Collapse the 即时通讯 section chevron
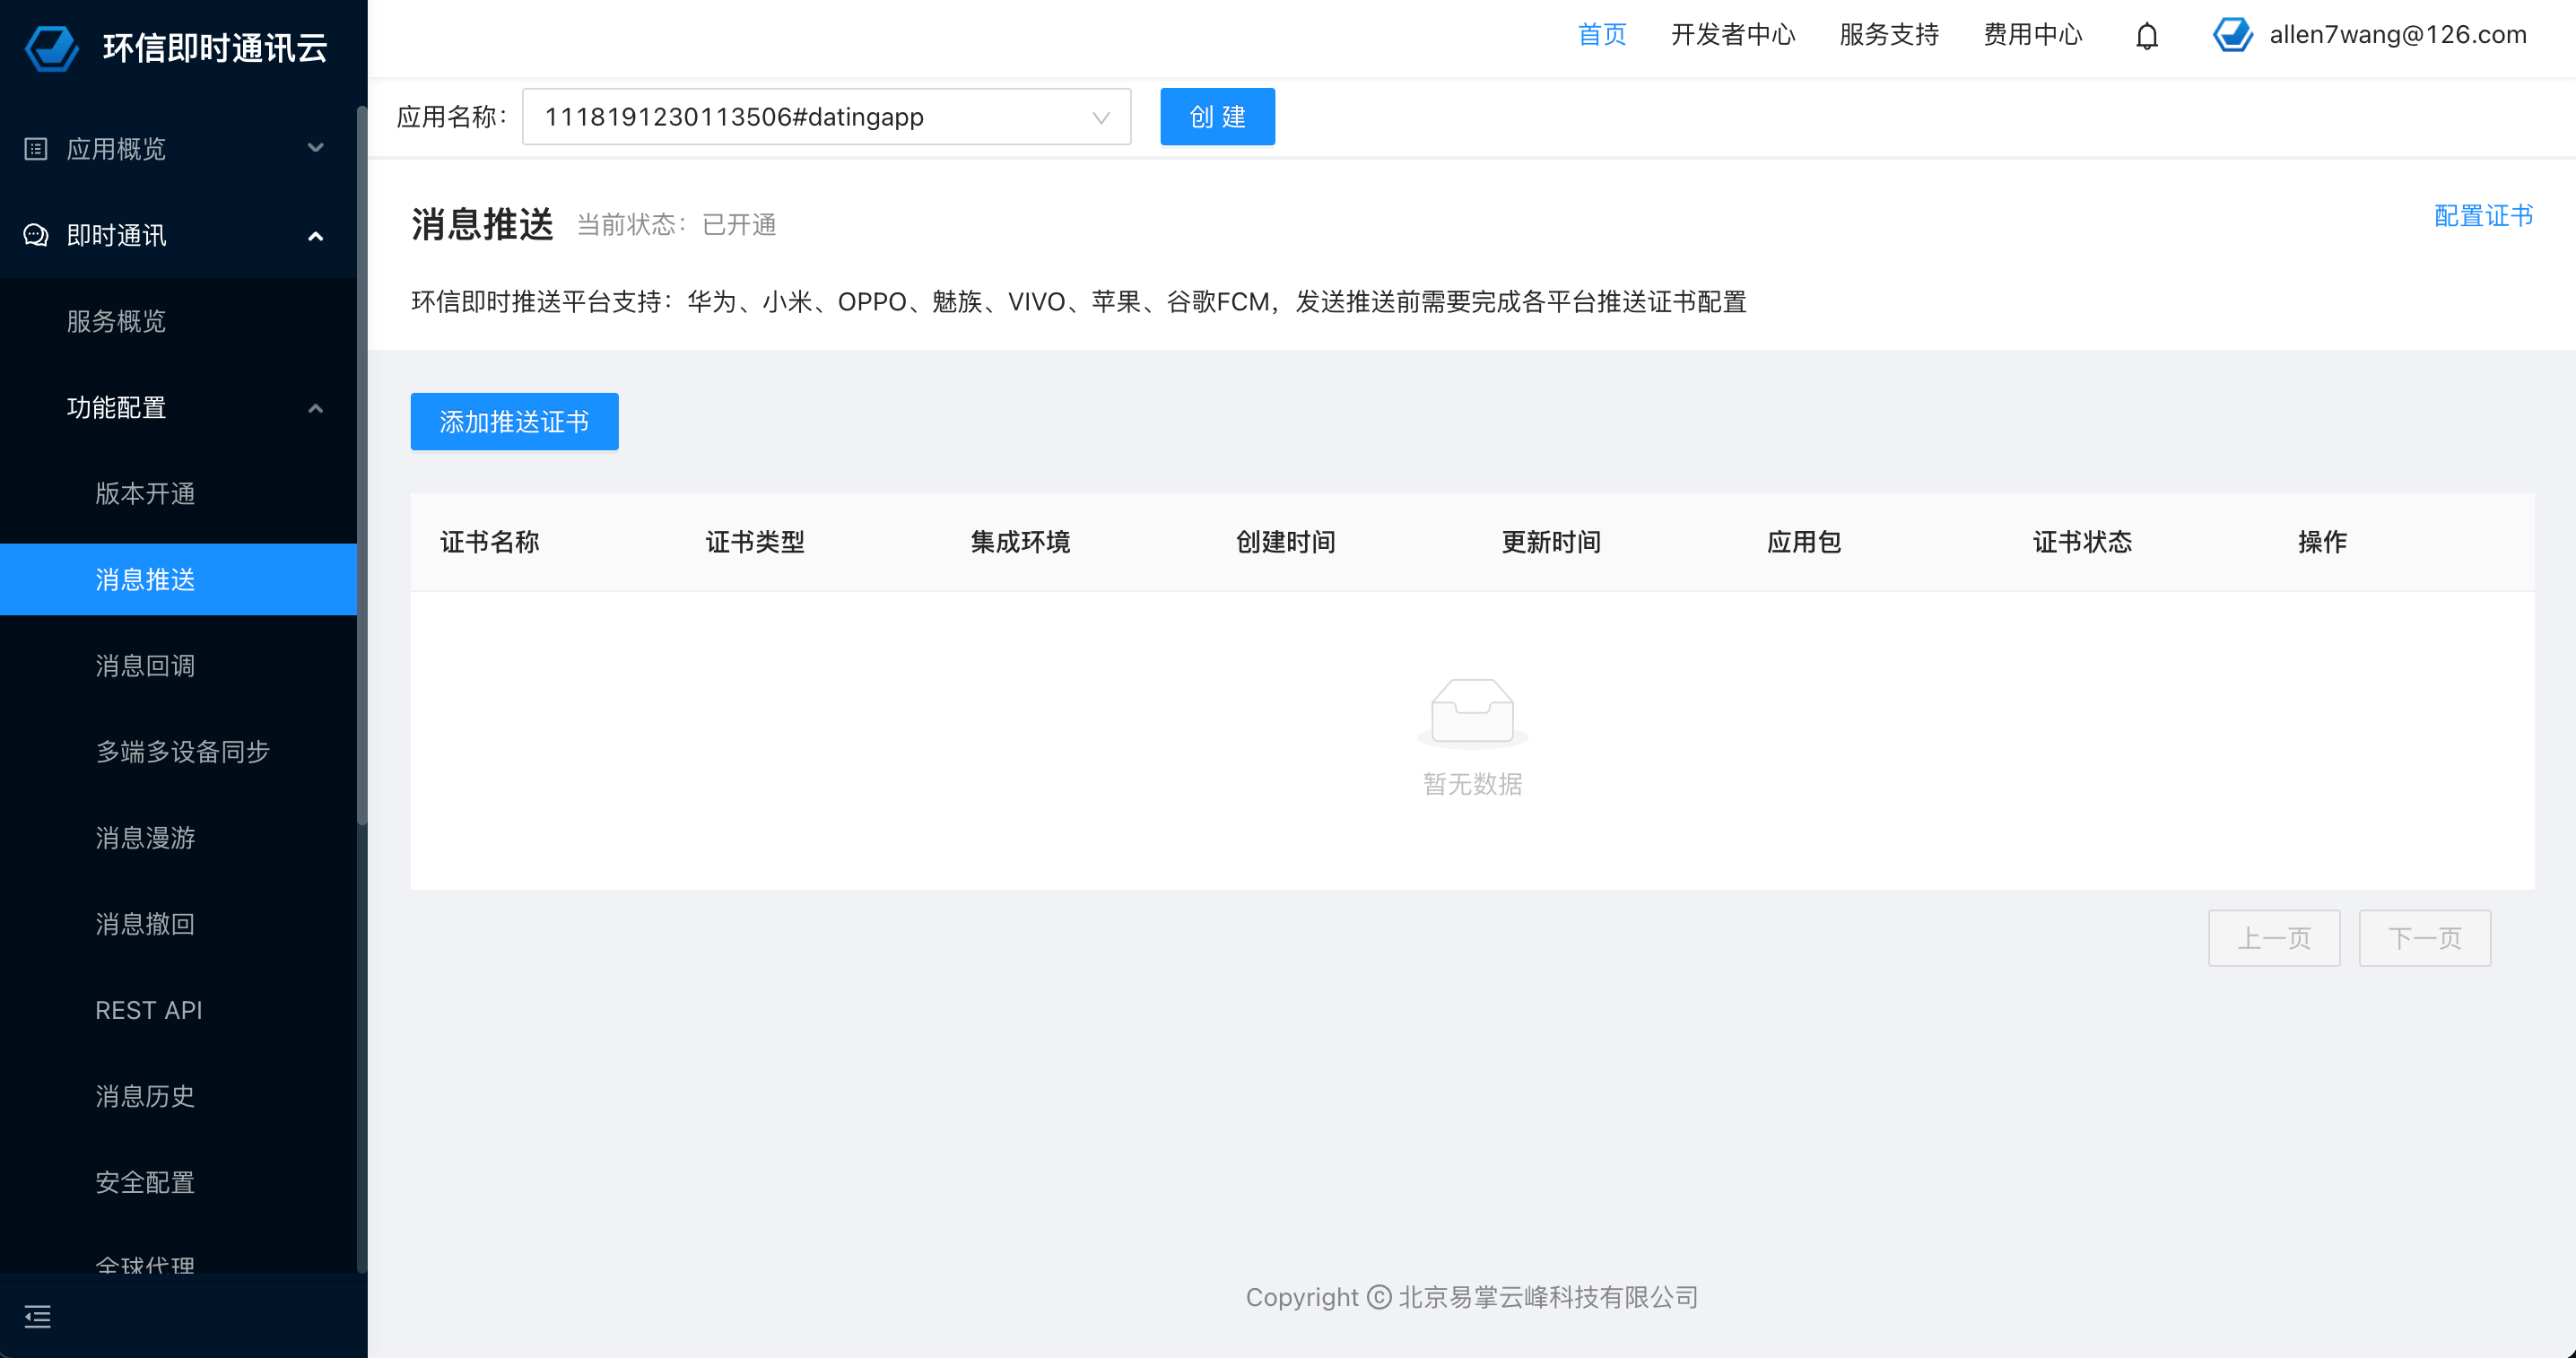The height and width of the screenshot is (1358, 2576). [x=316, y=236]
